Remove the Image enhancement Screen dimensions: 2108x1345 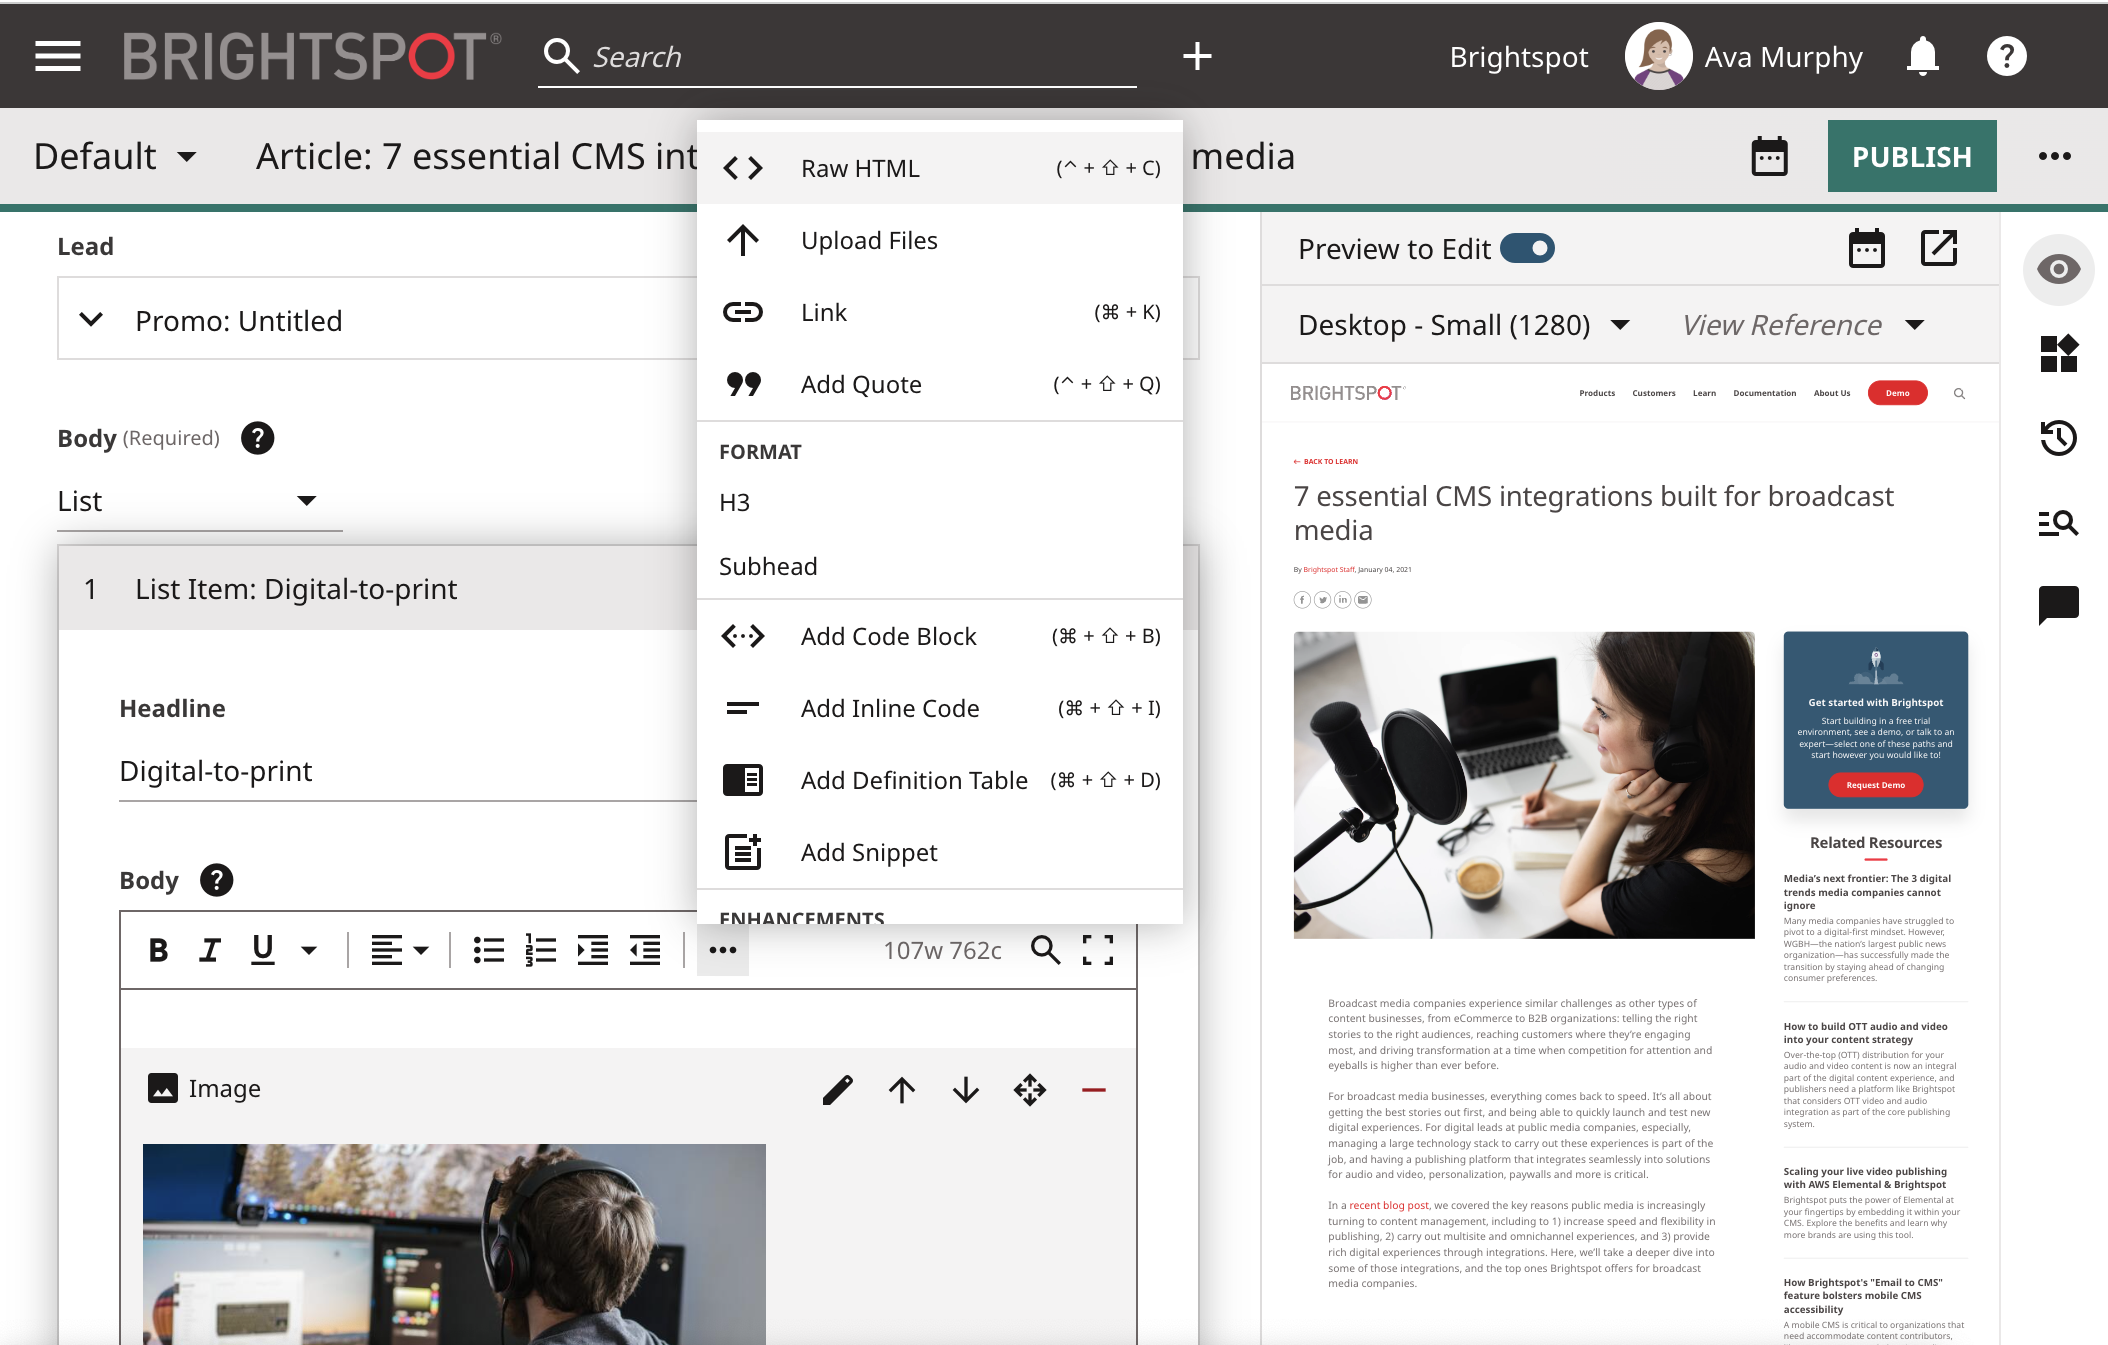coord(1093,1090)
